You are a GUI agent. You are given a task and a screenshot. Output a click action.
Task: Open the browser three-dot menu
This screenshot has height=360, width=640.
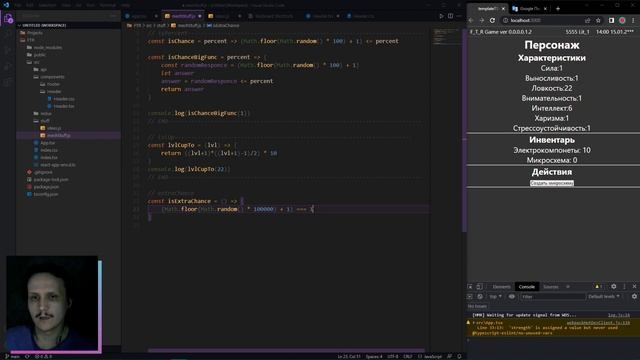tap(633, 20)
